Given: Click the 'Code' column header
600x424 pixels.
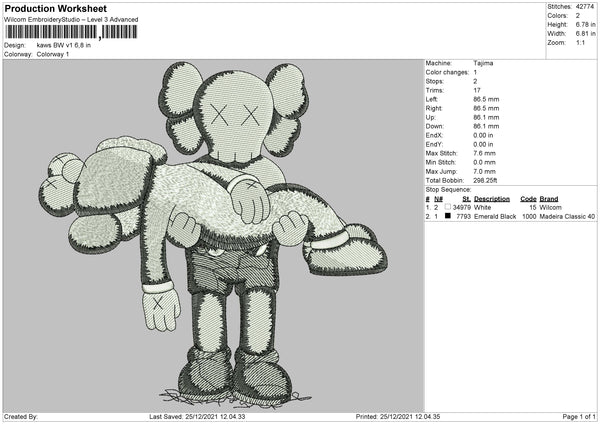Looking at the screenshot, I should tap(528, 199).
